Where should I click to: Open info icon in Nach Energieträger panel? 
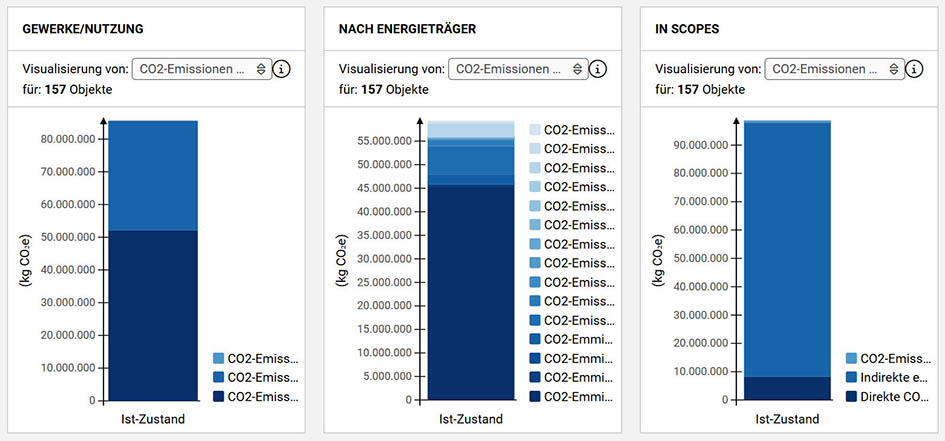[x=598, y=69]
